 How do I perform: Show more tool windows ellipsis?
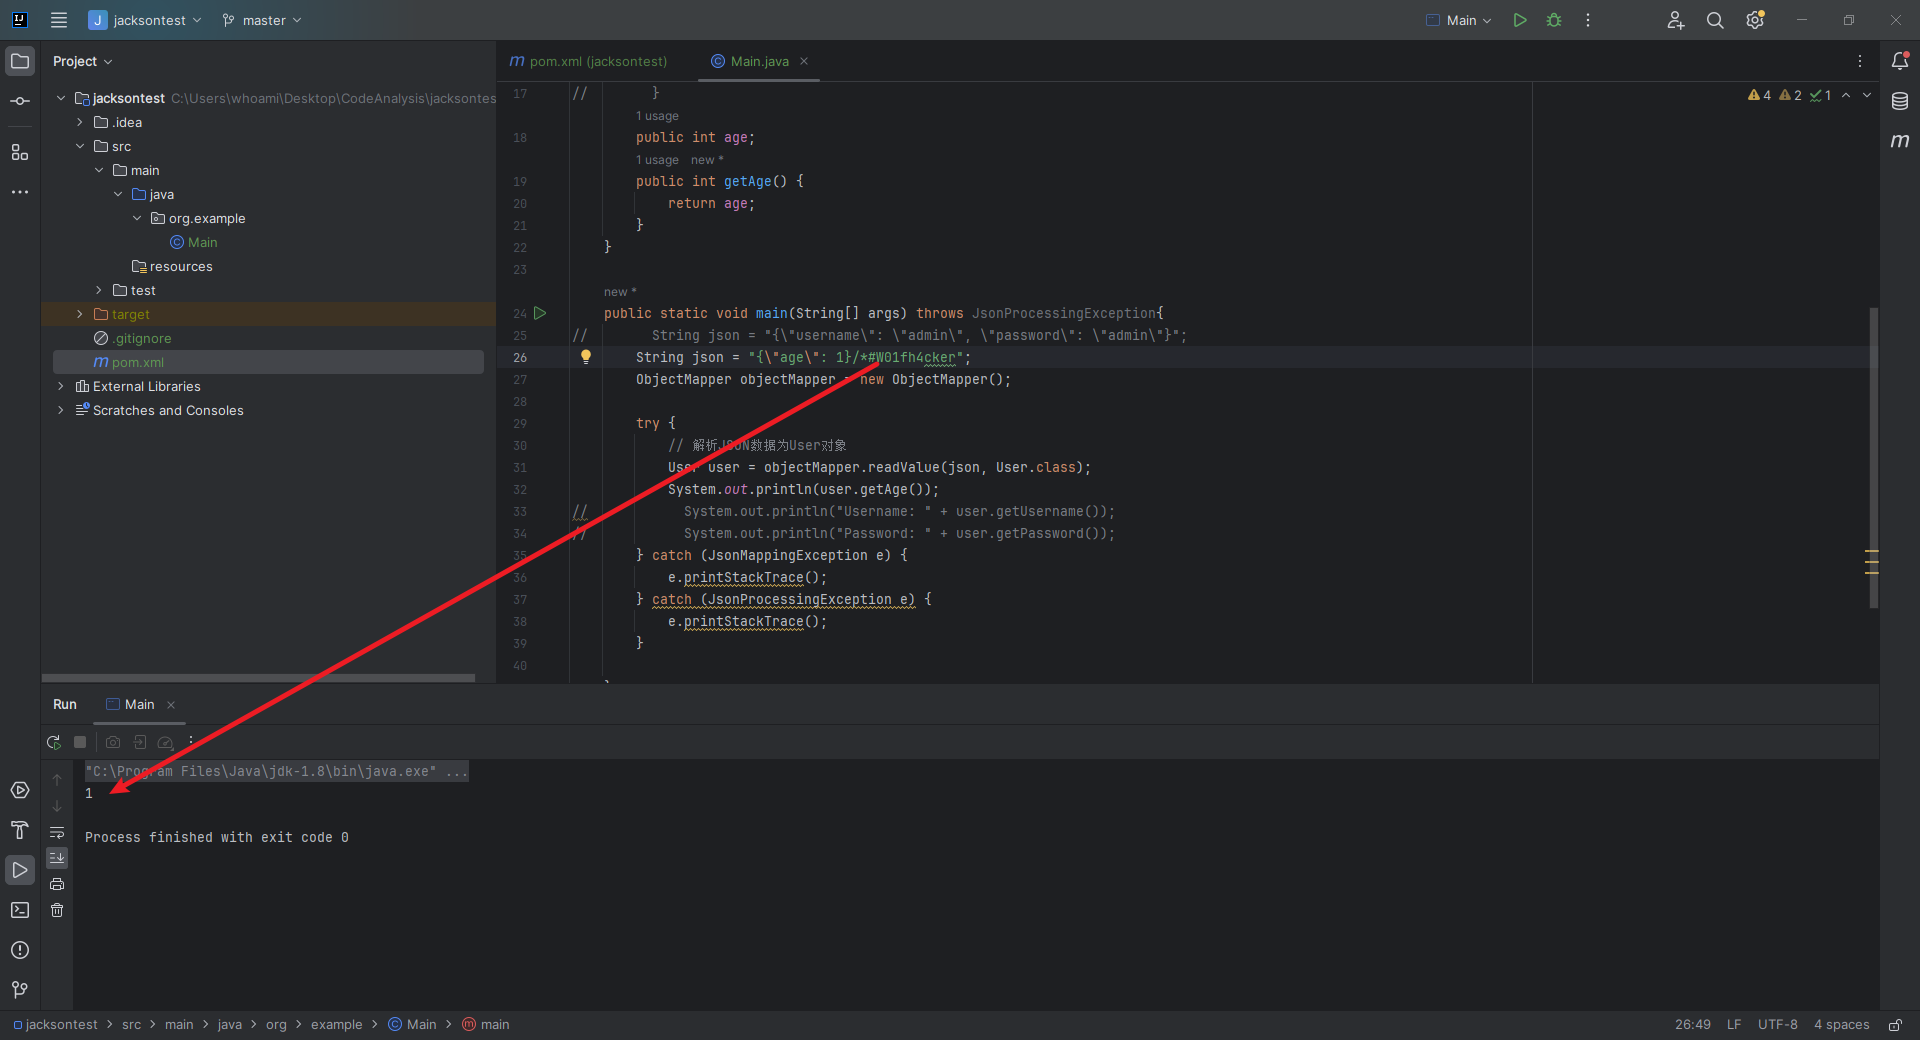pyautogui.click(x=20, y=192)
